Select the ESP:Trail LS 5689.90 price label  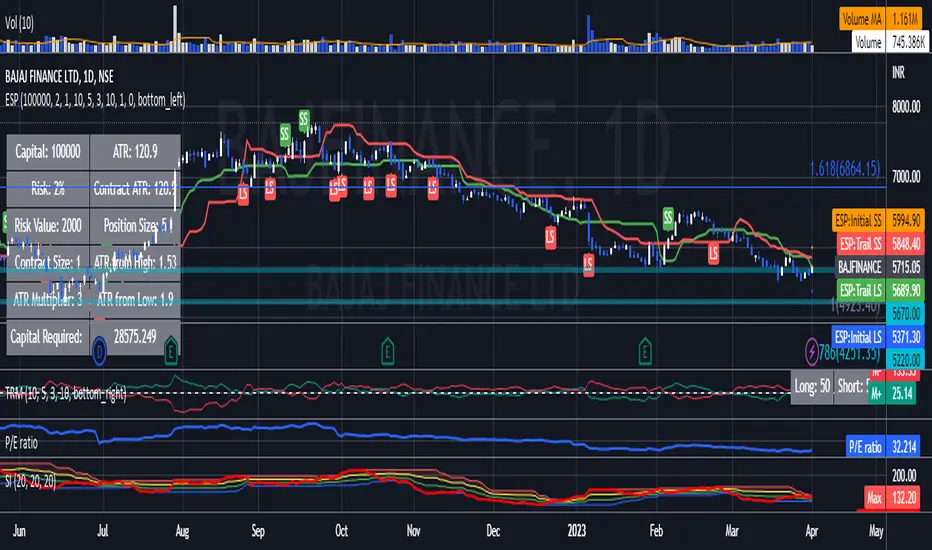(881, 290)
